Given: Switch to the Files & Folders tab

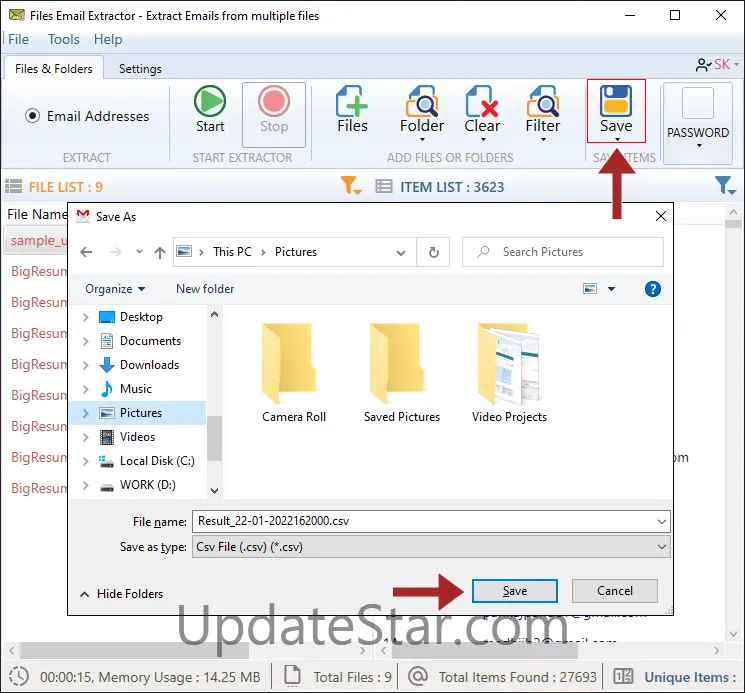Looking at the screenshot, I should (54, 69).
